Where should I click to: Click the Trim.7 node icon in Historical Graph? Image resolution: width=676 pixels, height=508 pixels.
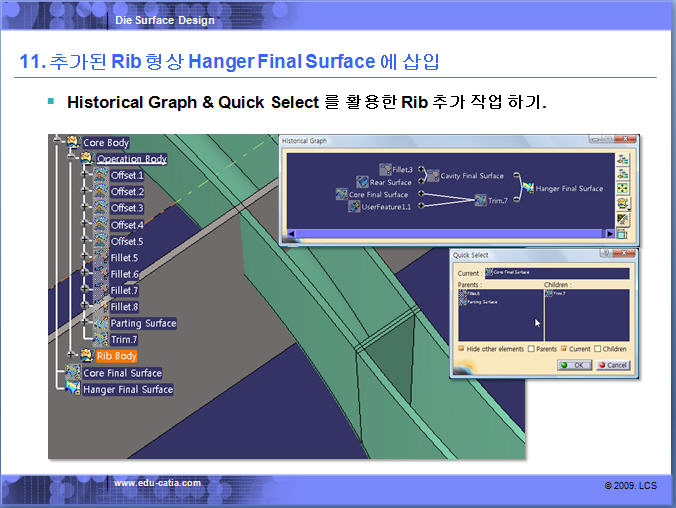coord(481,200)
